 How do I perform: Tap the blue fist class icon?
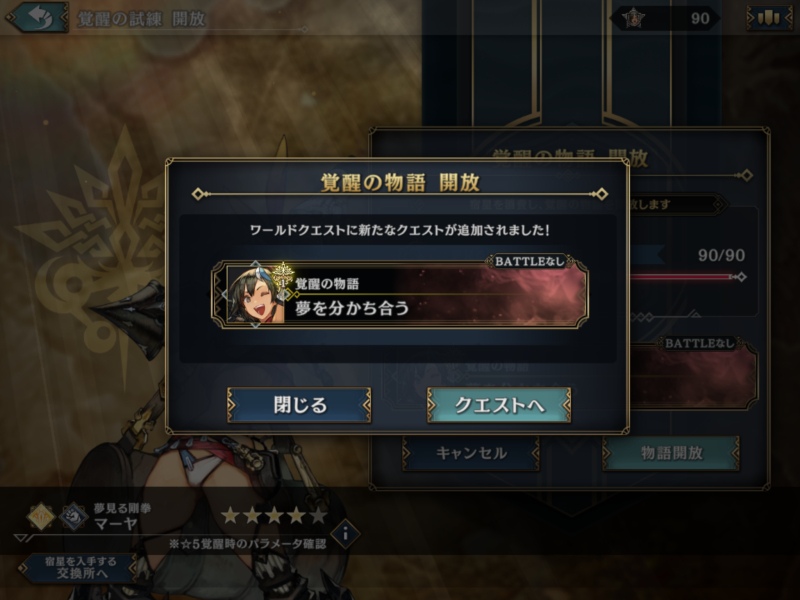click(x=74, y=516)
